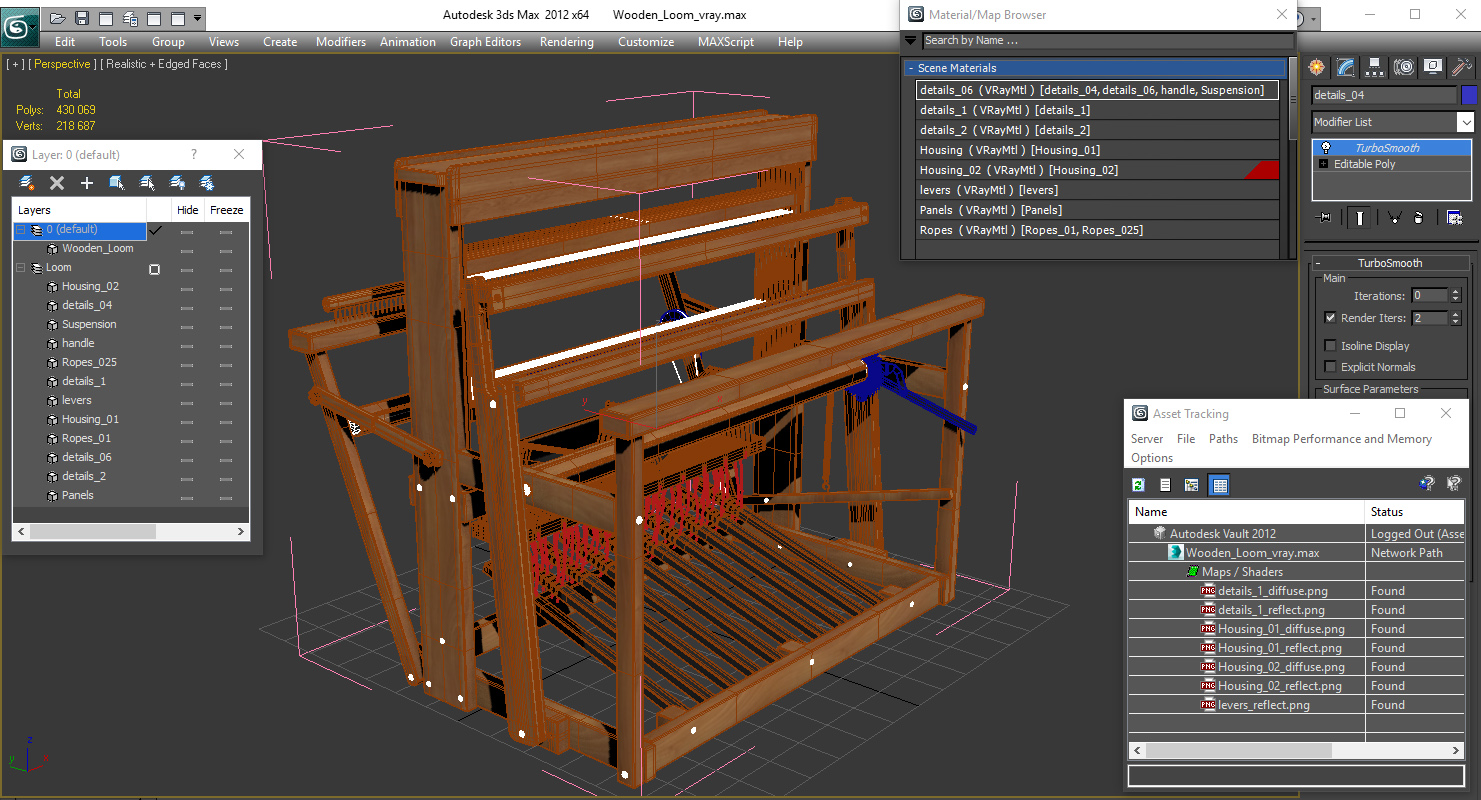Click the viewport [ + ] label

coord(15,64)
